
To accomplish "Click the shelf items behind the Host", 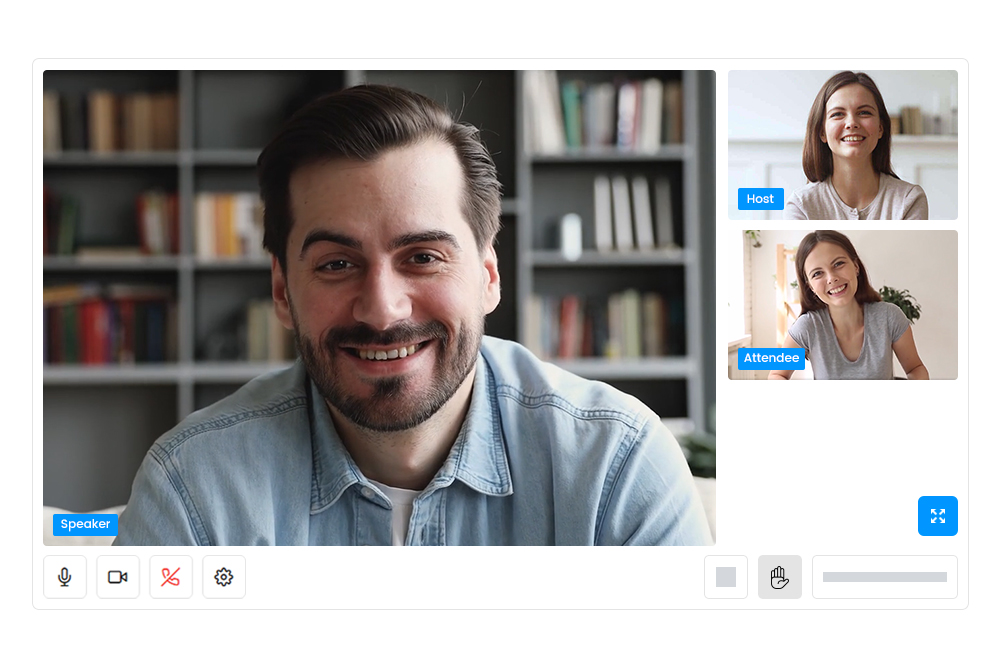I will [915, 120].
